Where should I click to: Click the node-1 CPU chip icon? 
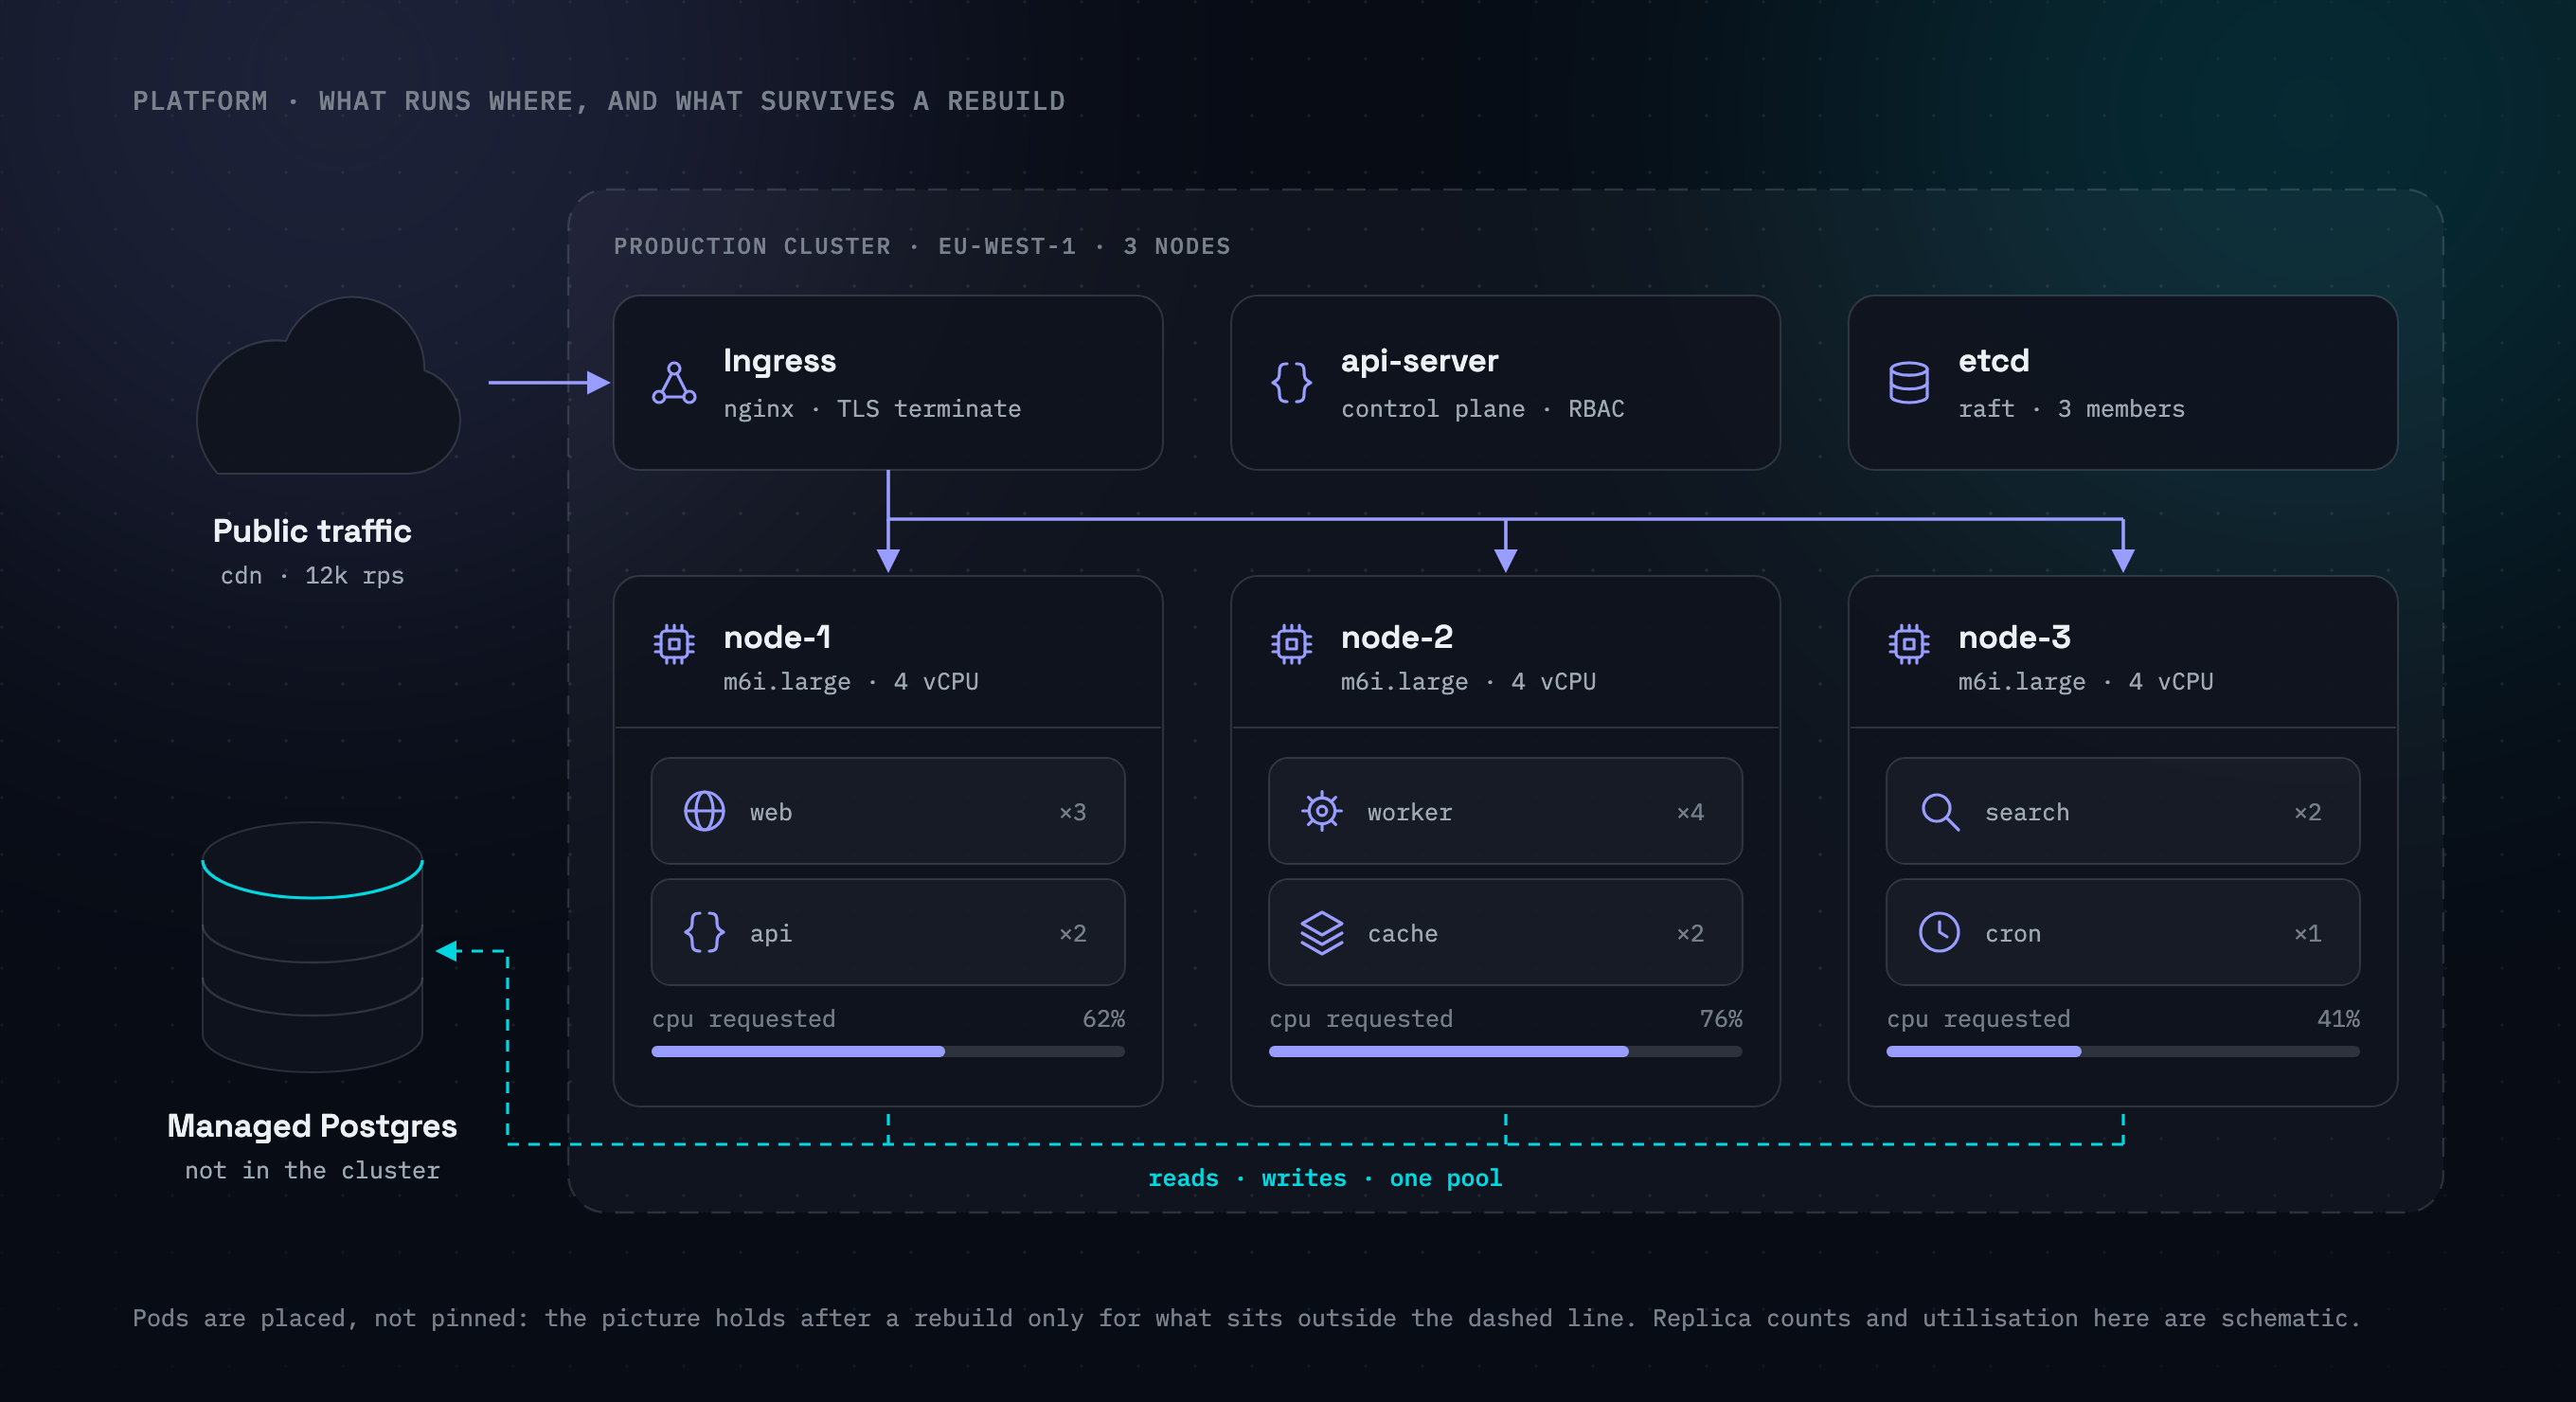pyautogui.click(x=674, y=645)
